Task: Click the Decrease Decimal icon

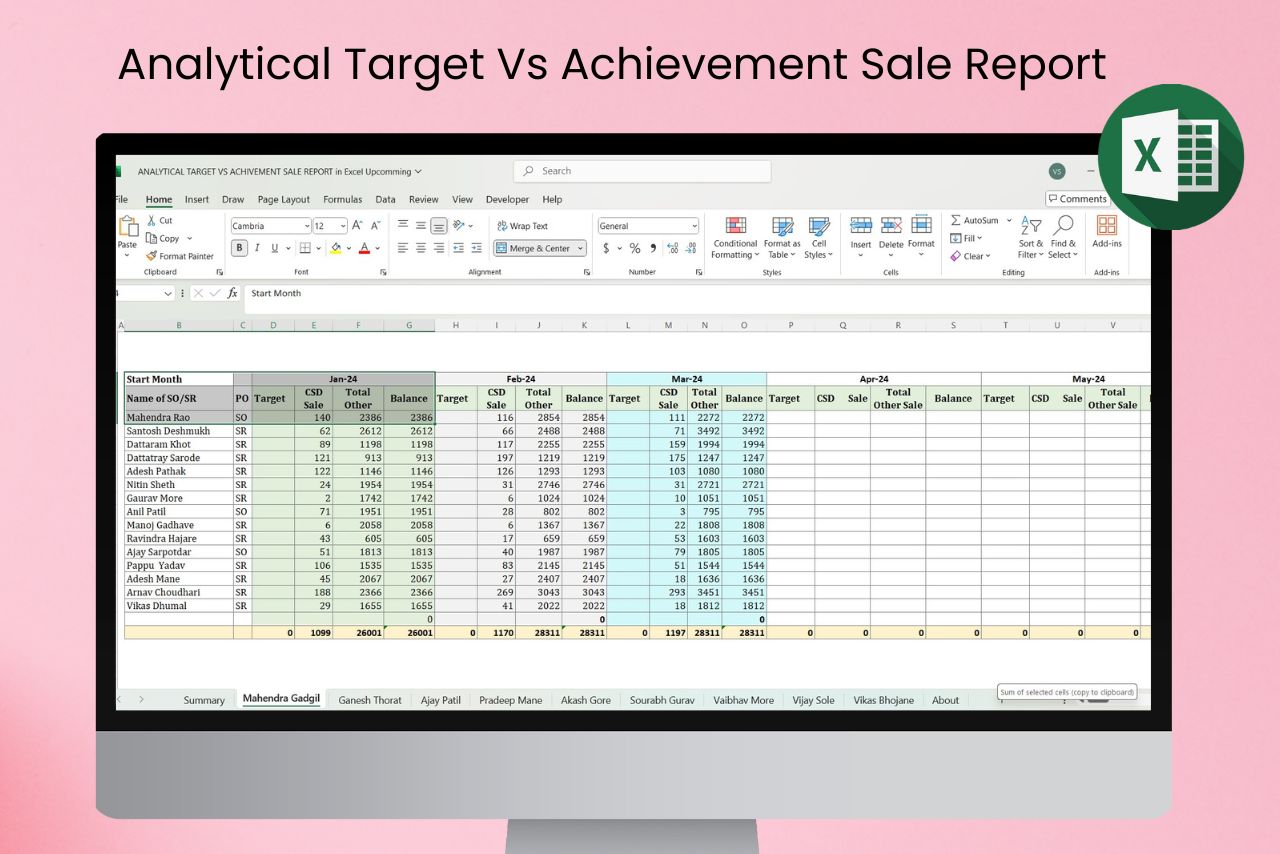Action: (x=690, y=248)
